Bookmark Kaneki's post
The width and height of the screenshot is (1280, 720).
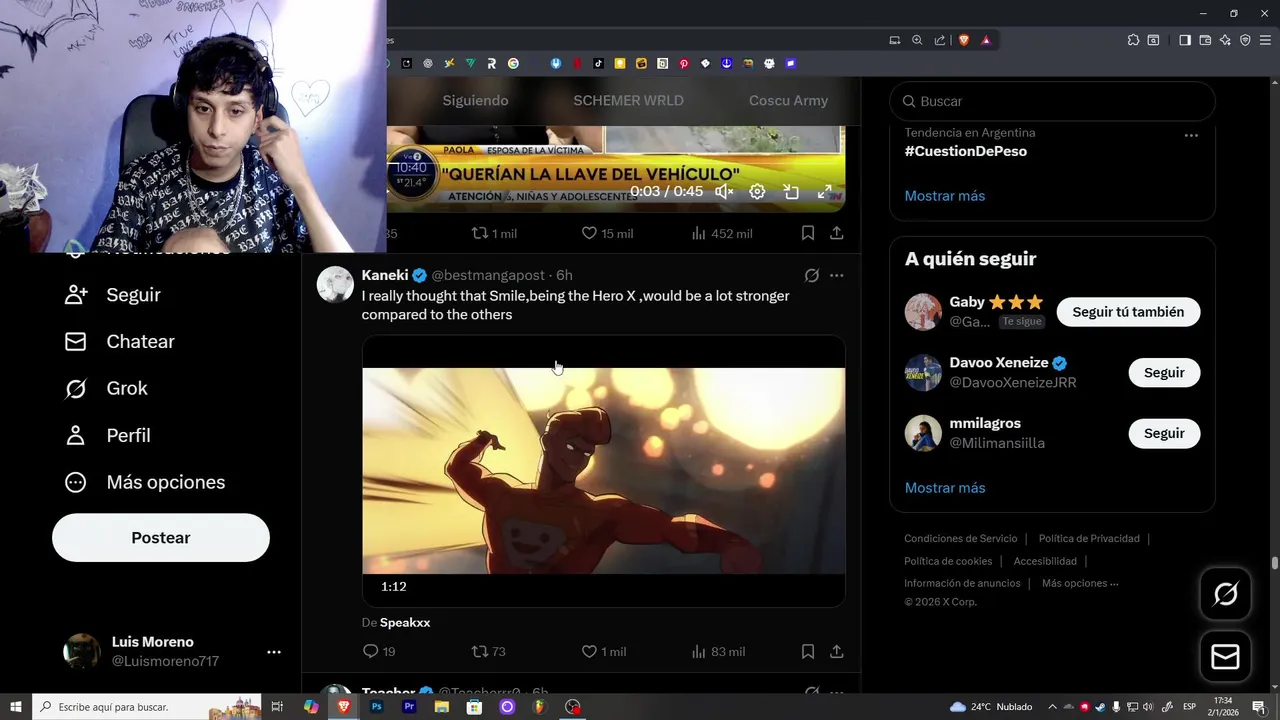[807, 651]
